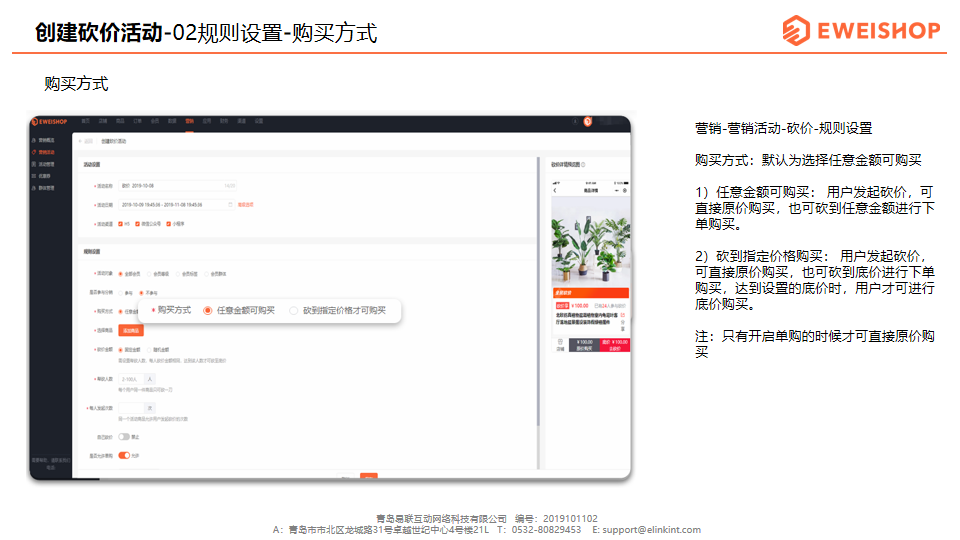Click the red link beside the date field

[x=246, y=204]
